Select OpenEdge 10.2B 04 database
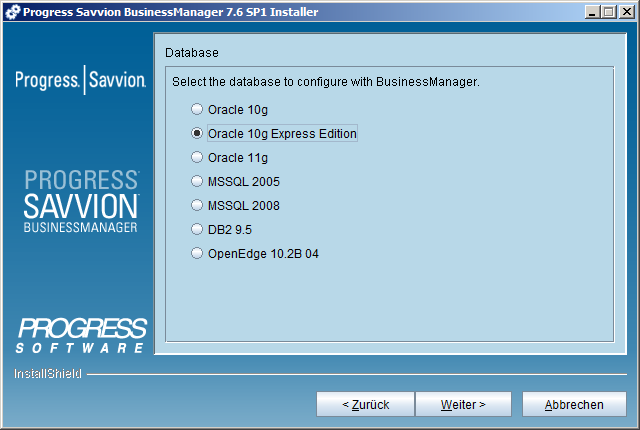This screenshot has width=640, height=430. pyautogui.click(x=197, y=253)
